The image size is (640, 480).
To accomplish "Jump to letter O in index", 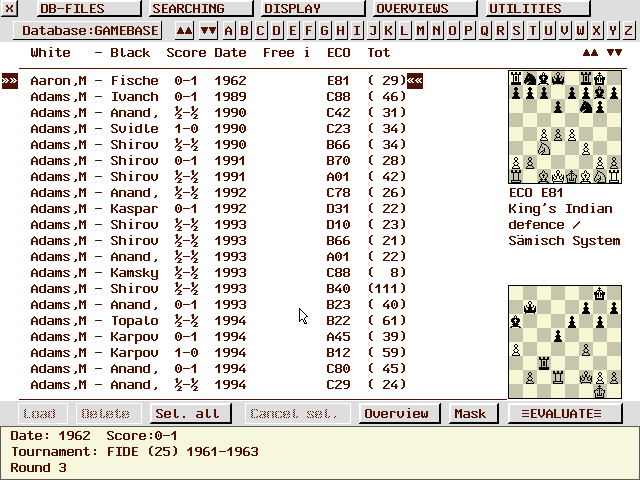I will tap(452, 31).
